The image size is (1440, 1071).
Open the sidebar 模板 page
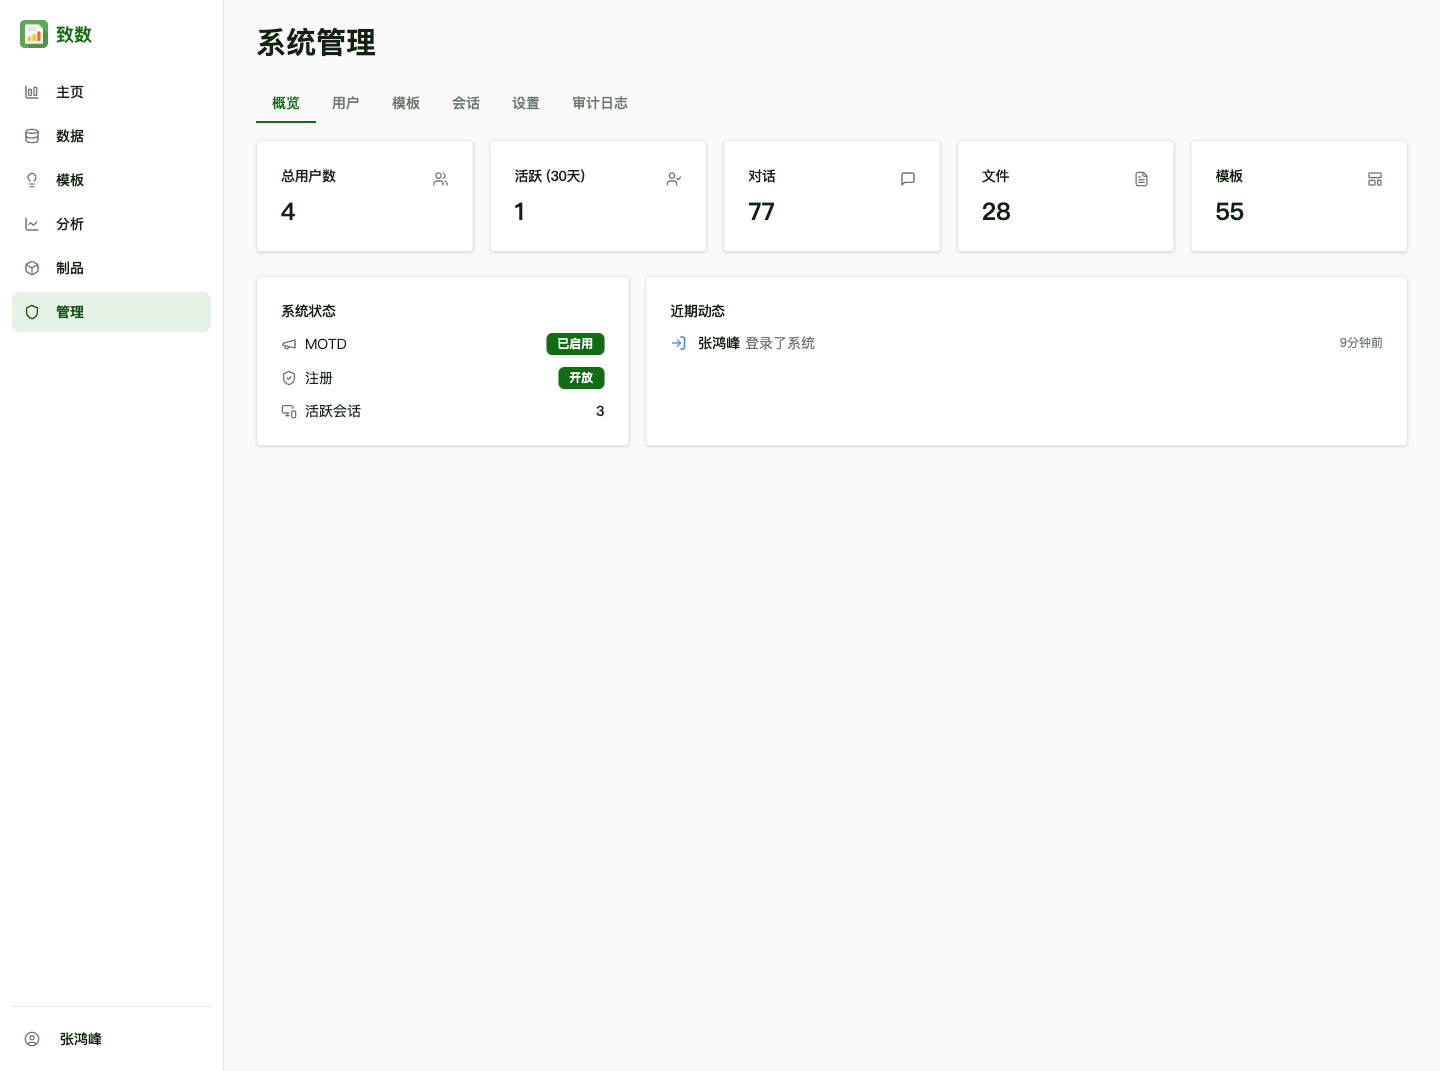pos(111,180)
